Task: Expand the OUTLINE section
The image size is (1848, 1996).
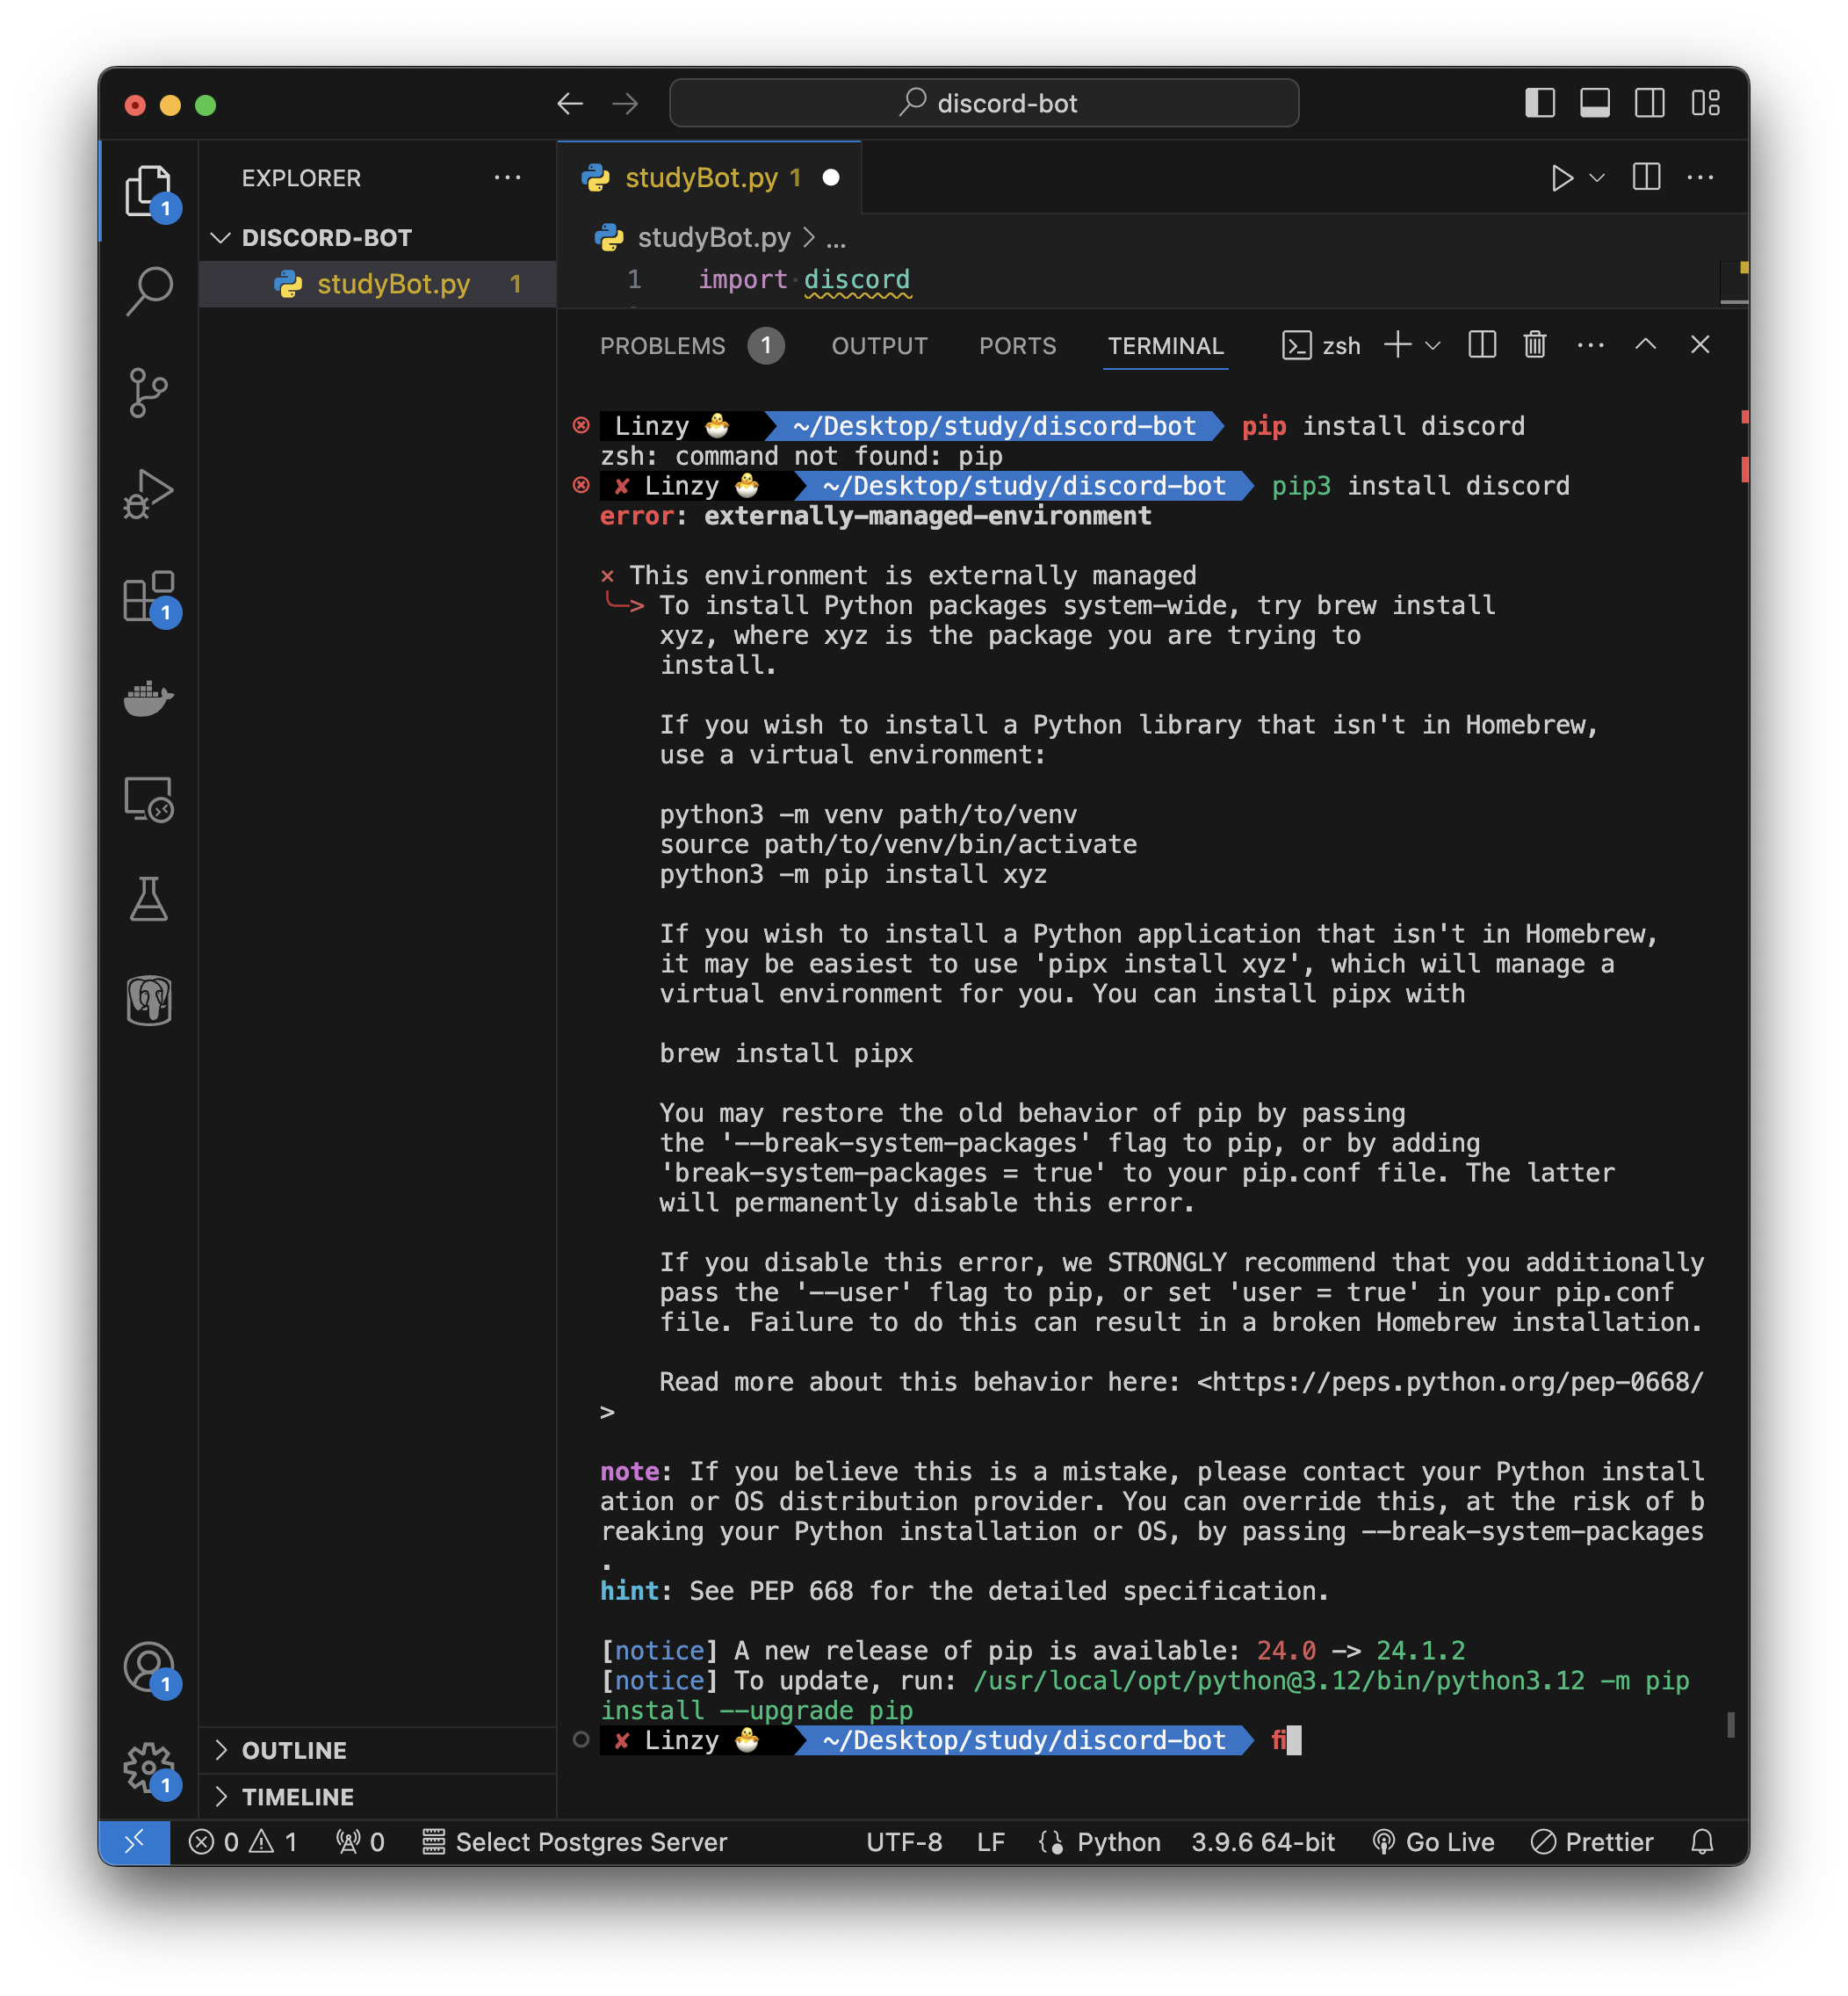Action: click(376, 1750)
